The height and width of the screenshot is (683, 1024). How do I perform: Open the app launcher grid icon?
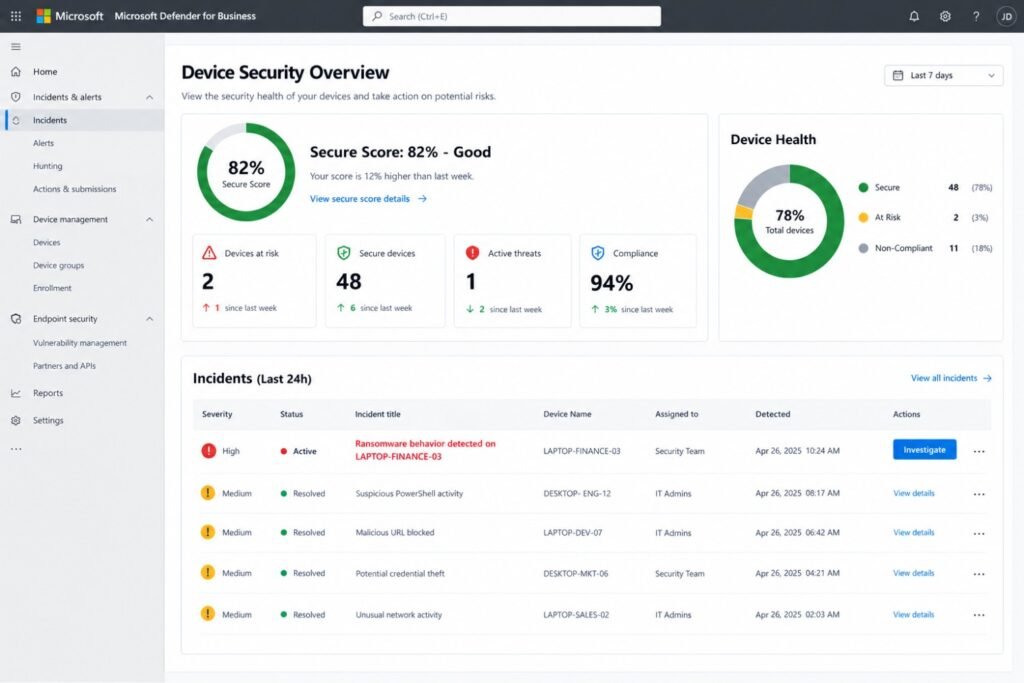coord(16,16)
